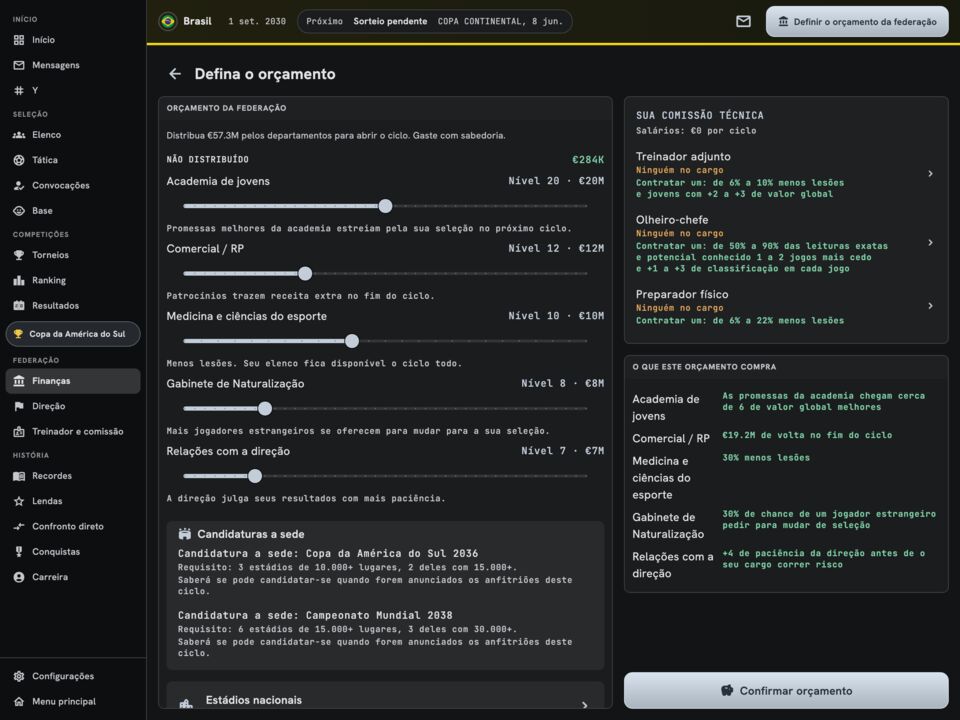This screenshot has height=720, width=960.
Task: Open the Copa da América do Sul button
Action: pyautogui.click(x=73, y=334)
